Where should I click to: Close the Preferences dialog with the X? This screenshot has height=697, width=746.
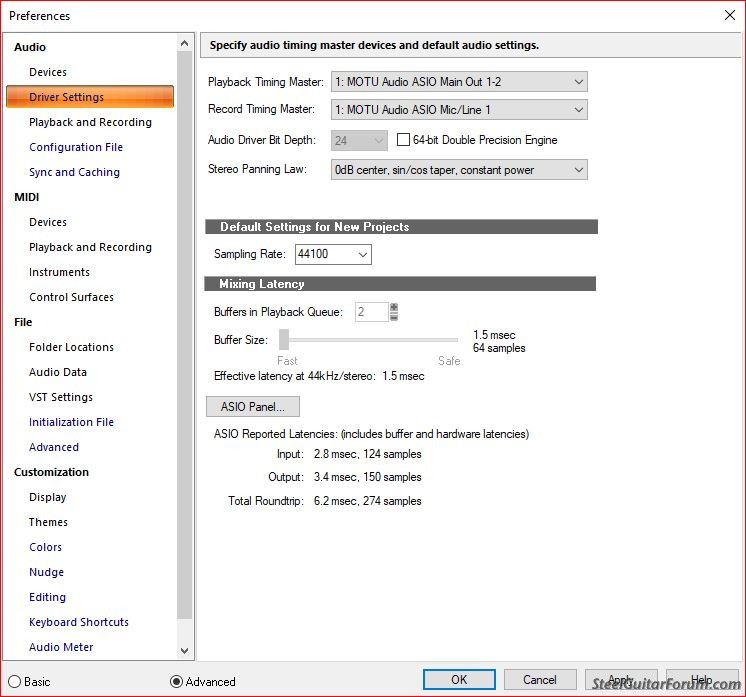(729, 15)
